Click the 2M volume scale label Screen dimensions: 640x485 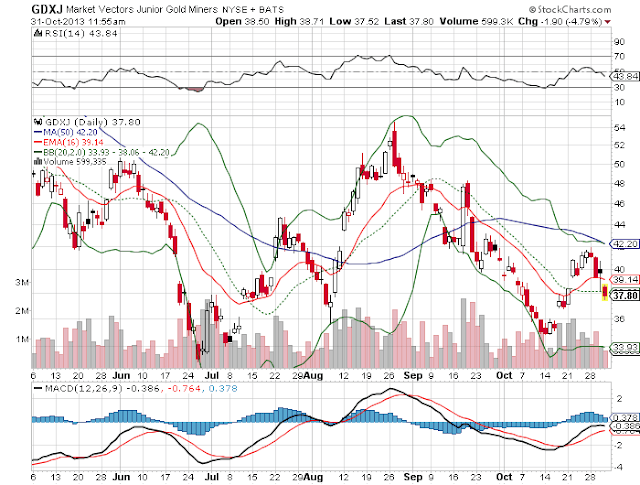22,311
